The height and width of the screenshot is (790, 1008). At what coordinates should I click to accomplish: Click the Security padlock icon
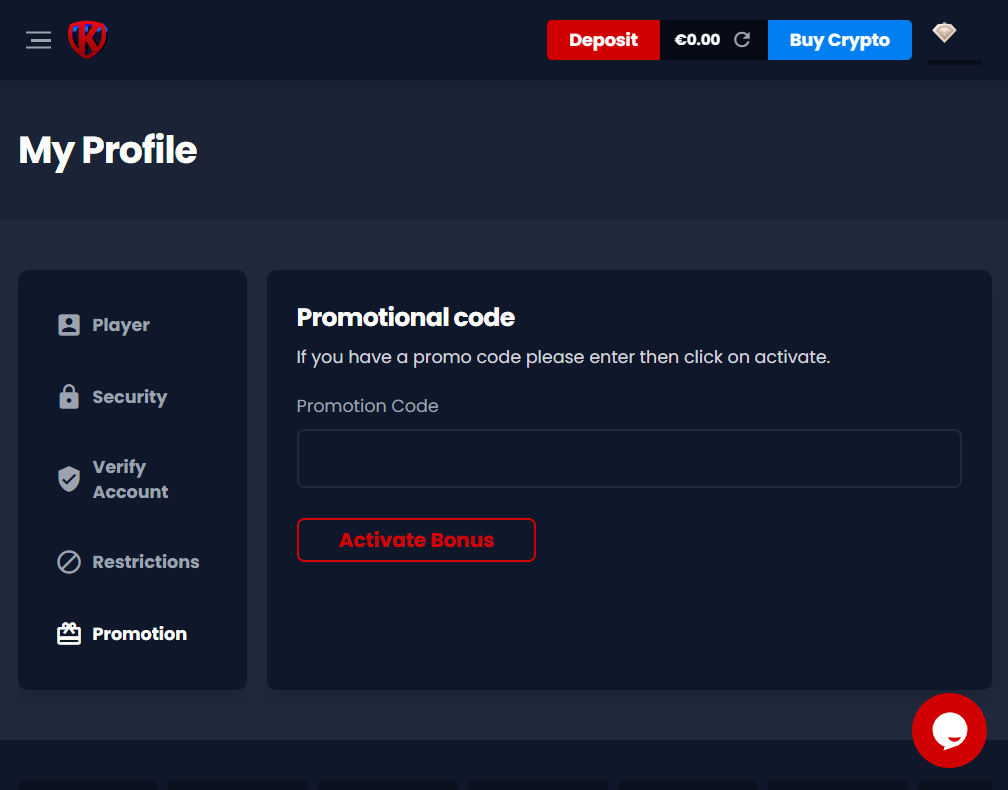click(69, 397)
